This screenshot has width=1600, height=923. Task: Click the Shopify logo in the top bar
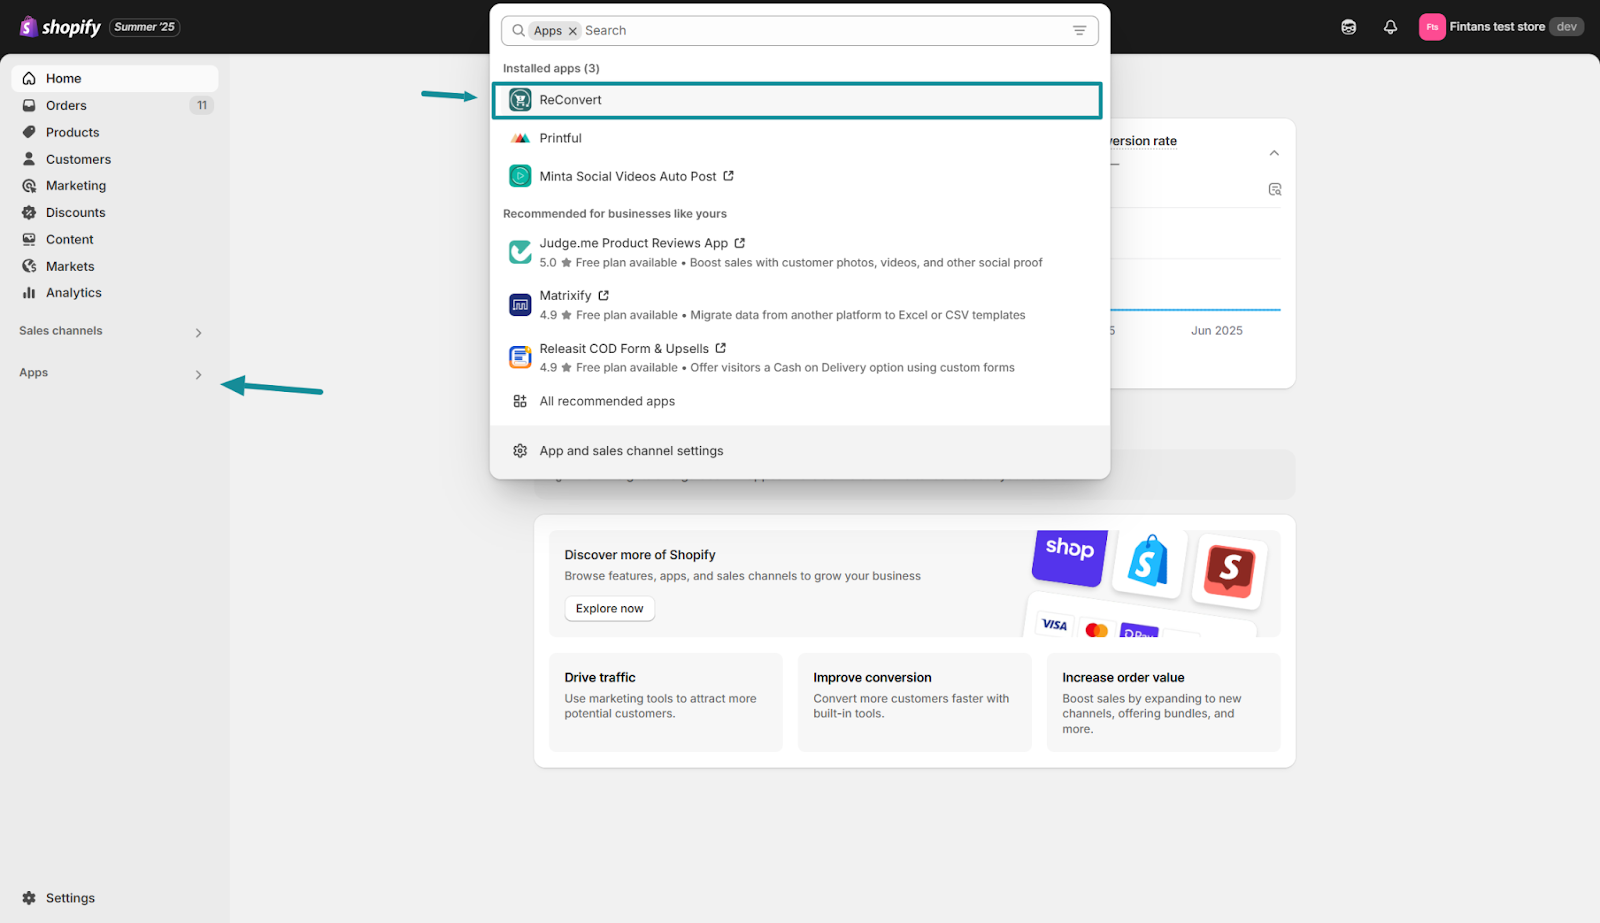(60, 27)
